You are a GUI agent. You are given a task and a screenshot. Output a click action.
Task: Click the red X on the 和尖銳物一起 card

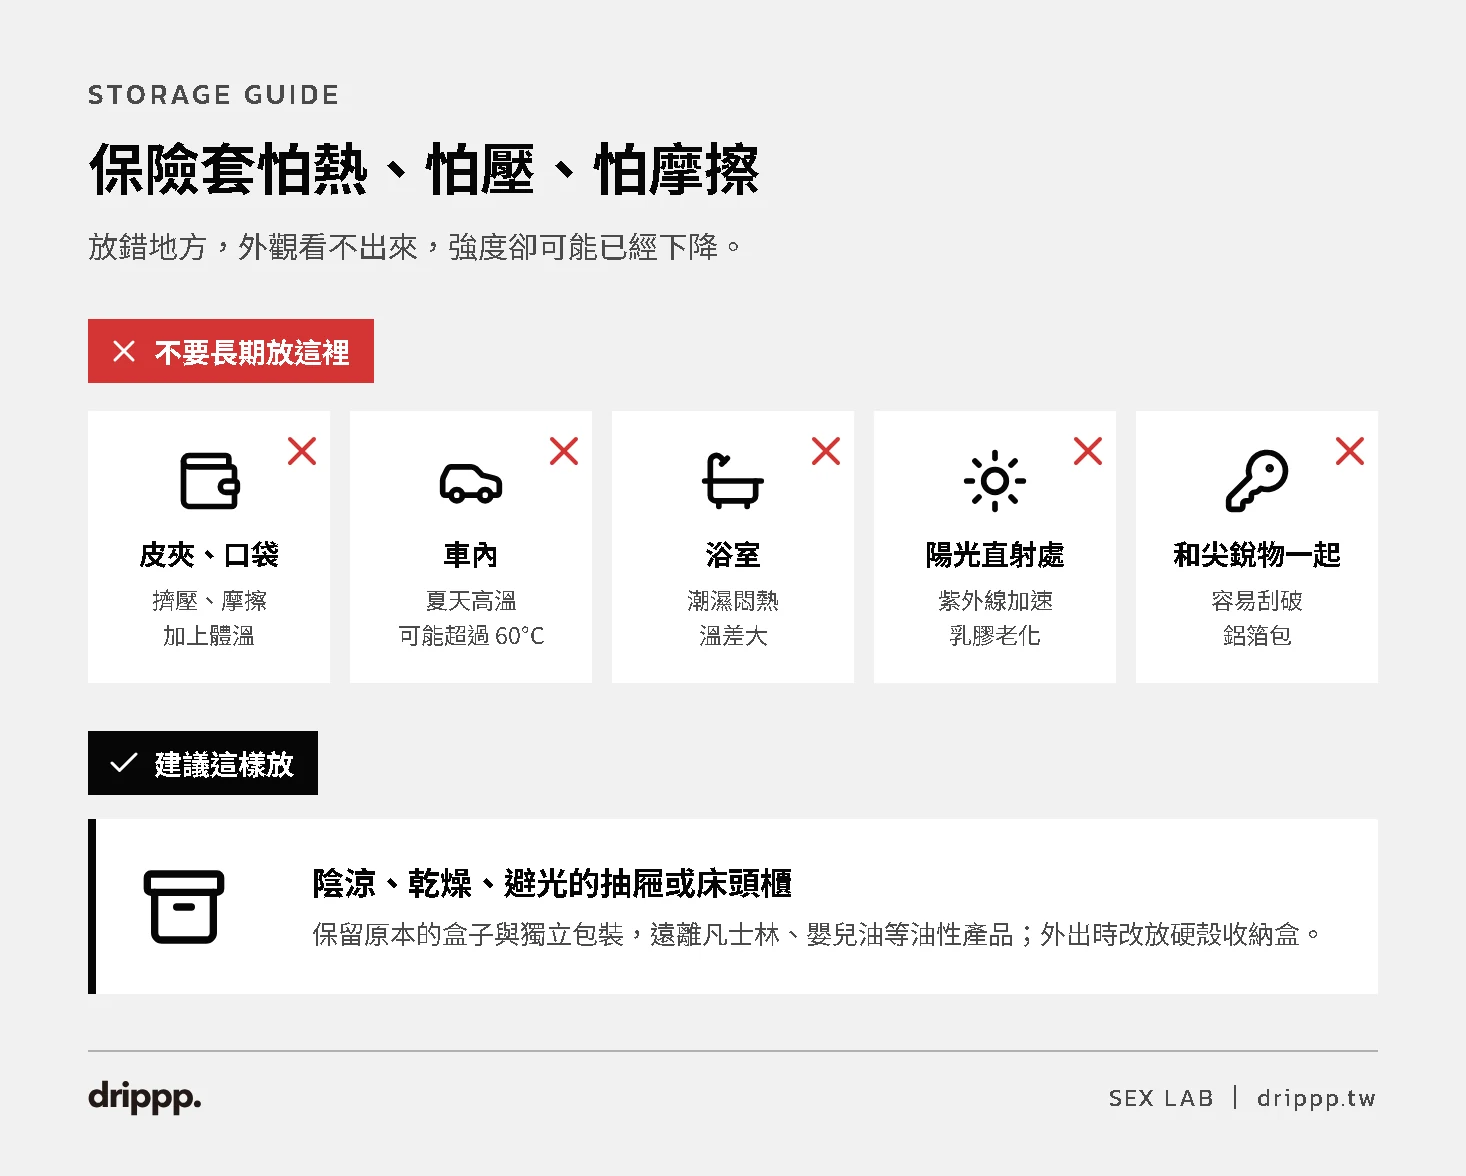pyautogui.click(x=1350, y=451)
